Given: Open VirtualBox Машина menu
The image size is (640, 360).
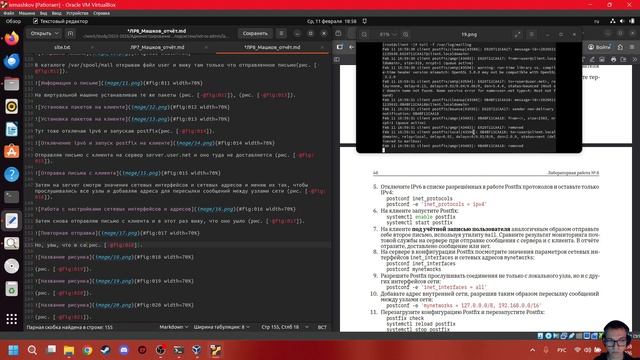Looking at the screenshot, I should (27, 13).
